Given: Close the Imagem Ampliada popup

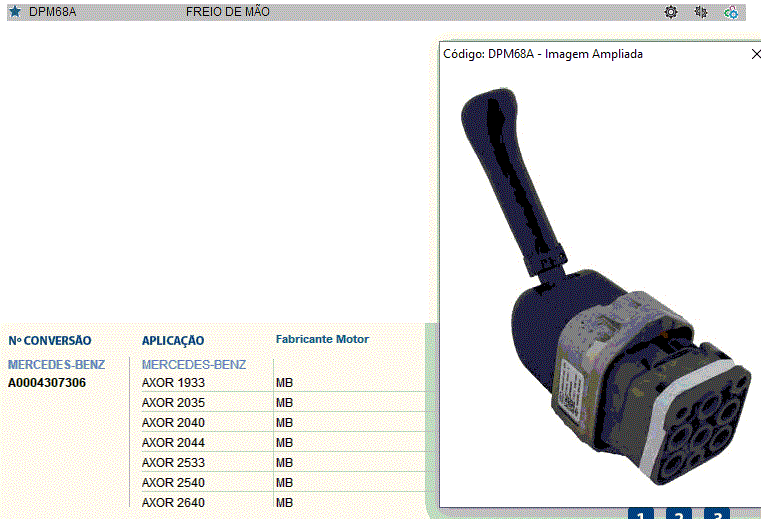Looking at the screenshot, I should [x=755, y=54].
